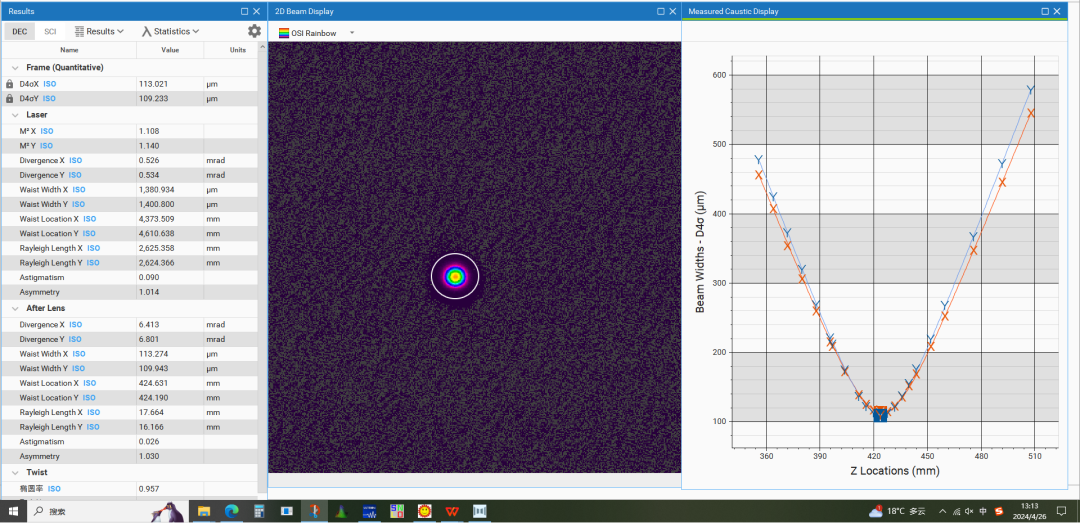
Task: Collapse the Frame (Quantitative) group
Action: [x=14, y=68]
